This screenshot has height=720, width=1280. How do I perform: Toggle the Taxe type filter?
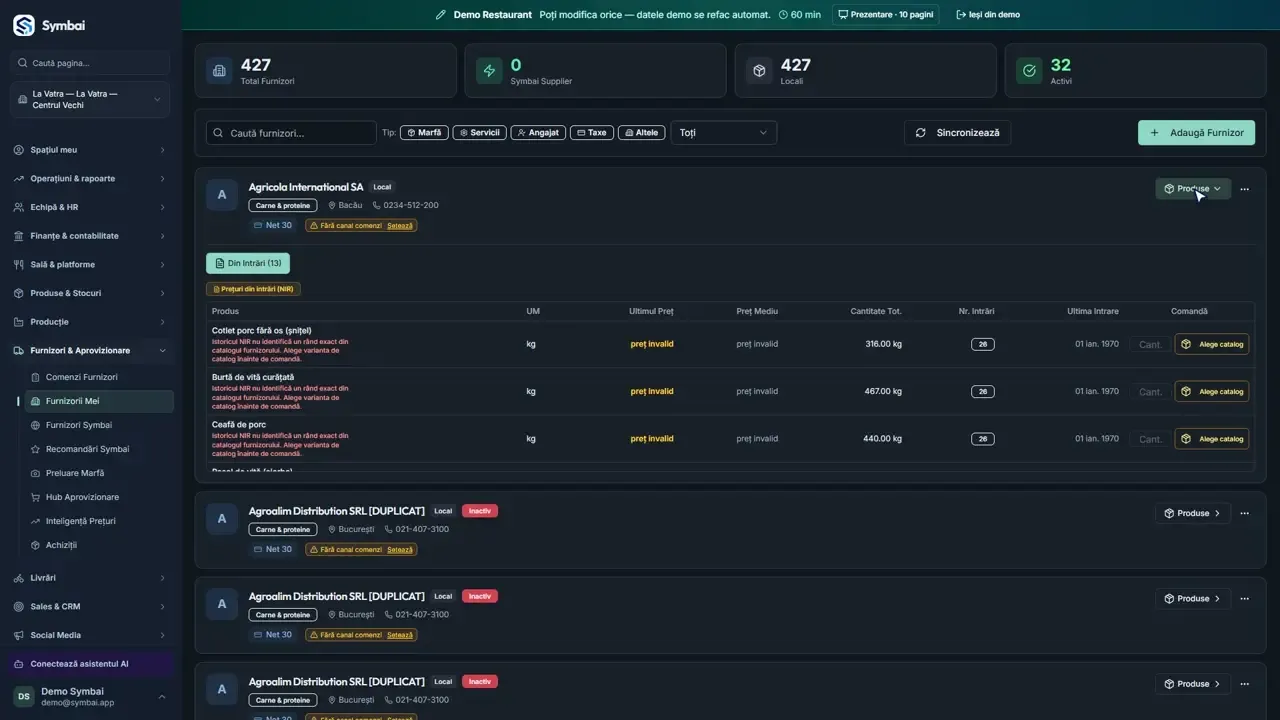(x=592, y=133)
